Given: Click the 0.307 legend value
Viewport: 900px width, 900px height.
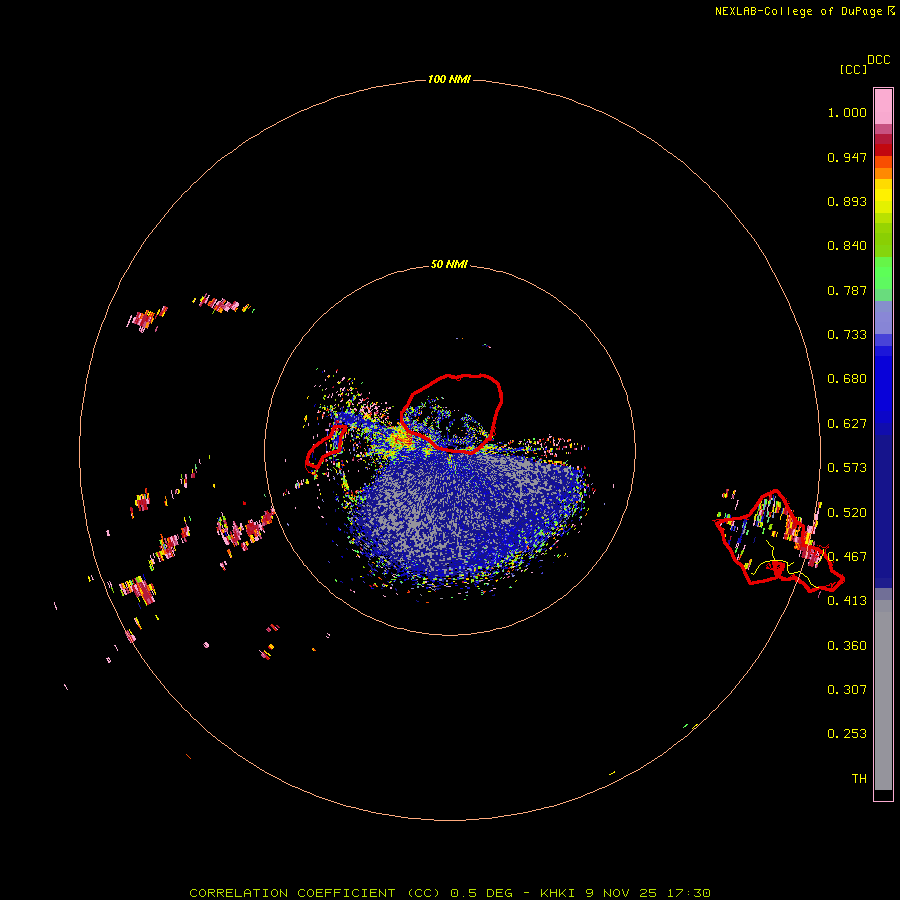Looking at the screenshot, I should tap(847, 690).
